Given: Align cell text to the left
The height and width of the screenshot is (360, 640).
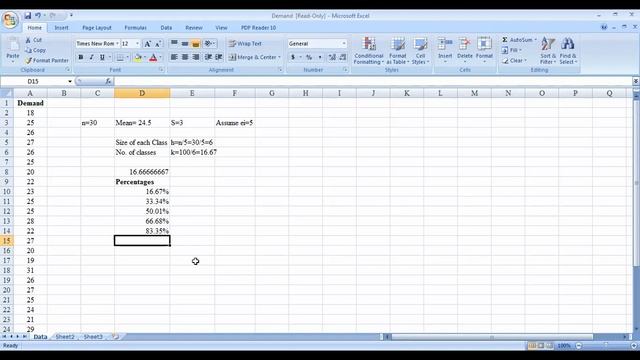Looking at the screenshot, I should coord(174,57).
